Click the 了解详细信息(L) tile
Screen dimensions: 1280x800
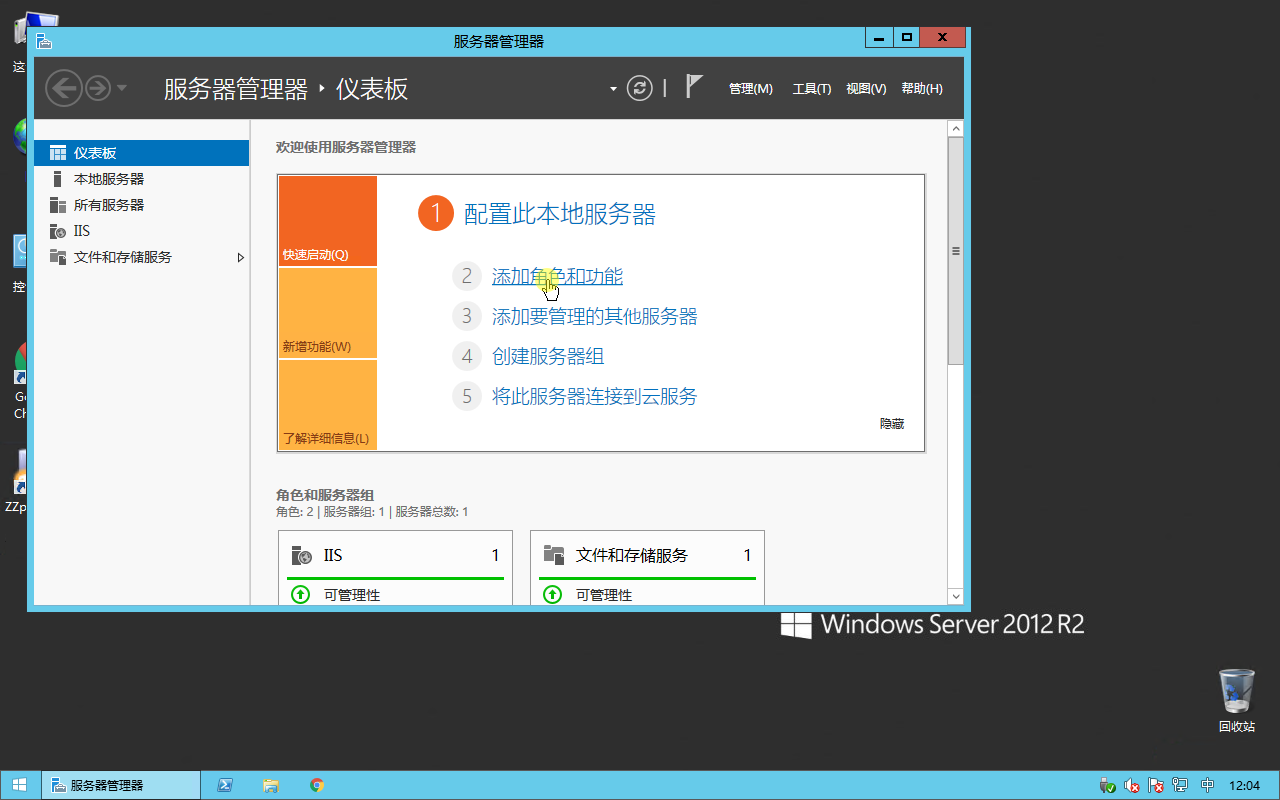[328, 405]
